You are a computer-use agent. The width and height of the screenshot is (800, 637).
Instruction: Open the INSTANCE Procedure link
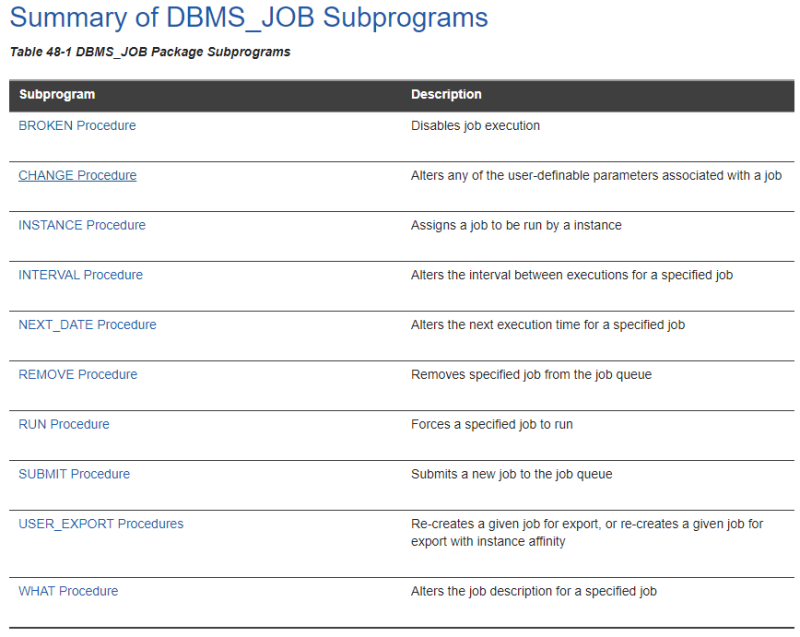click(x=81, y=225)
